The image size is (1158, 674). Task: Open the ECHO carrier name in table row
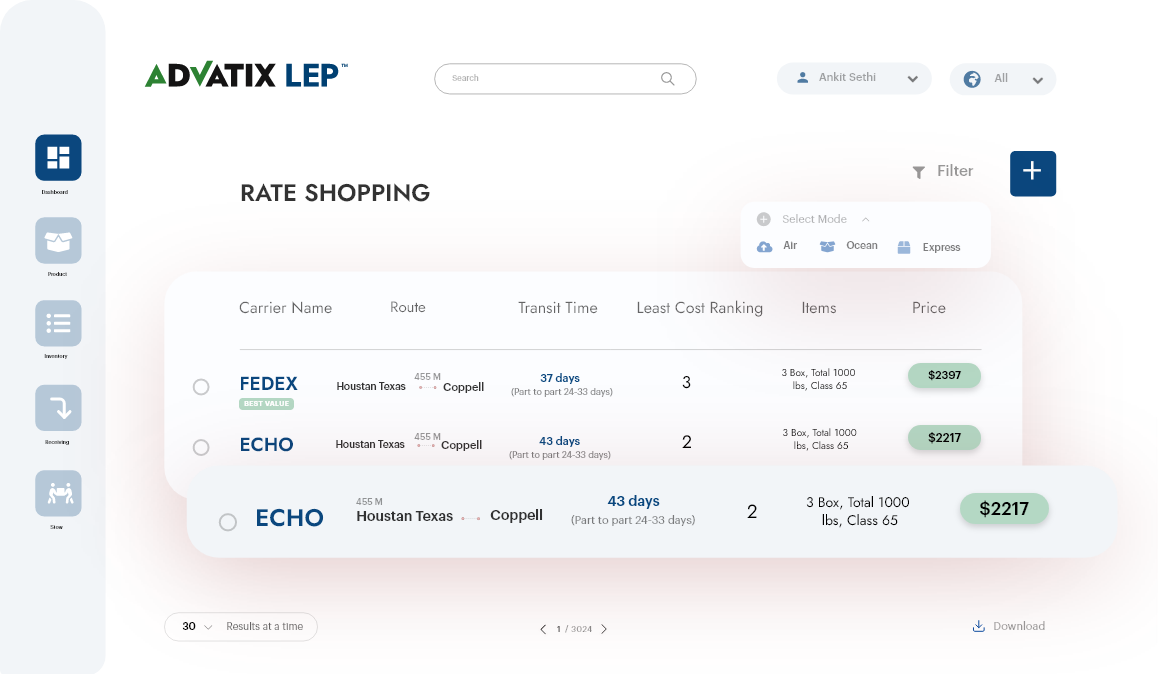(267, 444)
